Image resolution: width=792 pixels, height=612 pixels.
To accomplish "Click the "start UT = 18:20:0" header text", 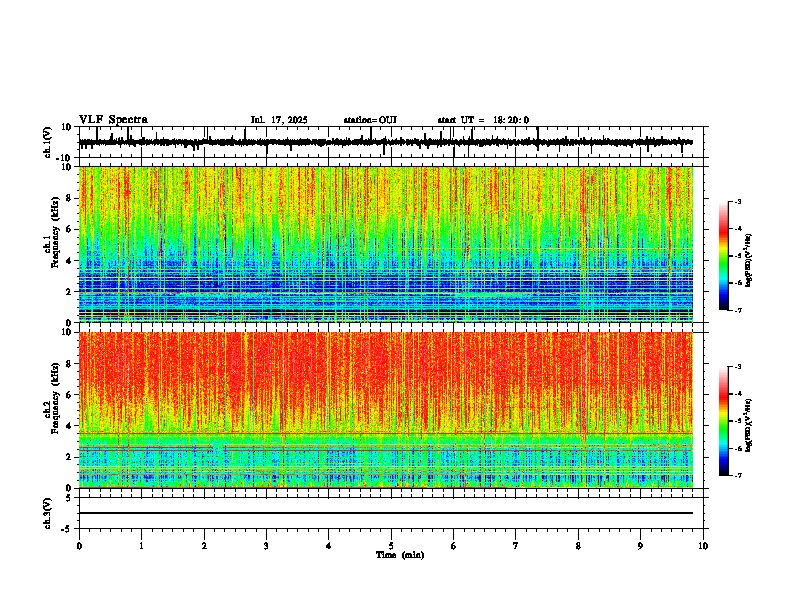I will (x=483, y=120).
